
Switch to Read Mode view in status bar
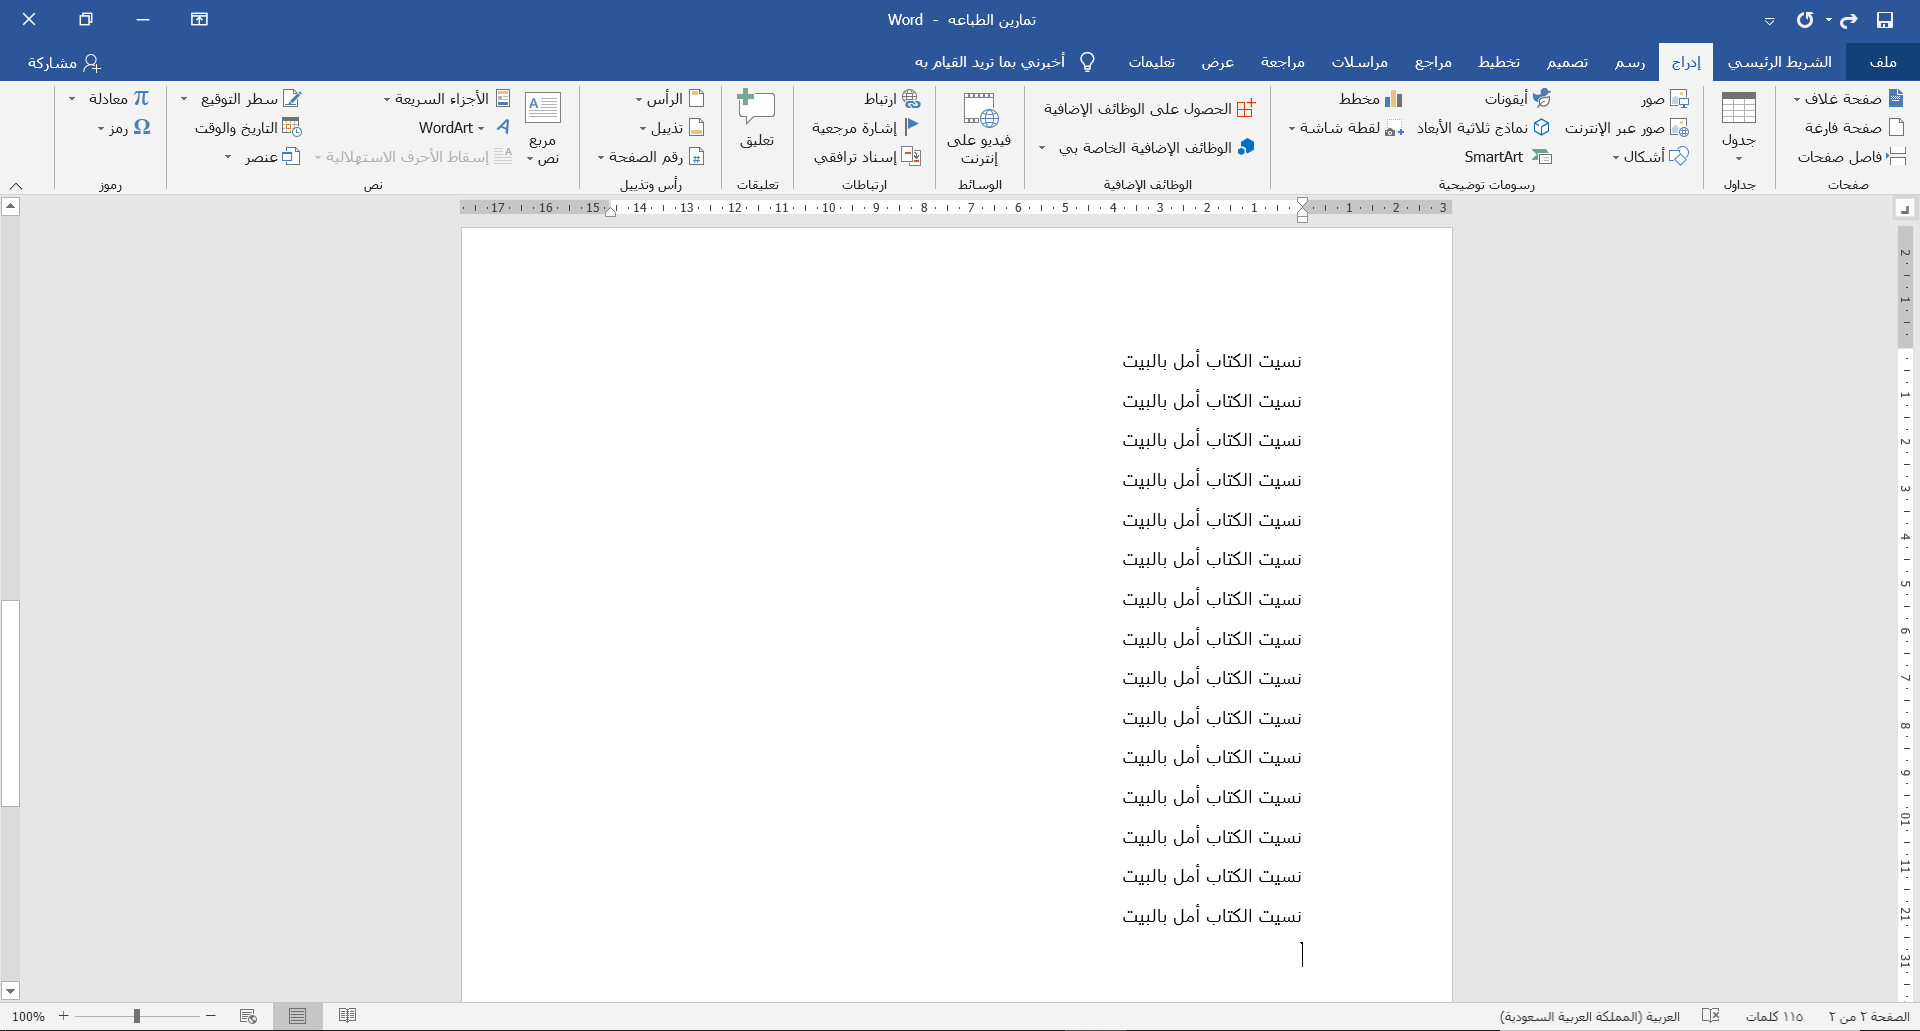(x=347, y=1016)
